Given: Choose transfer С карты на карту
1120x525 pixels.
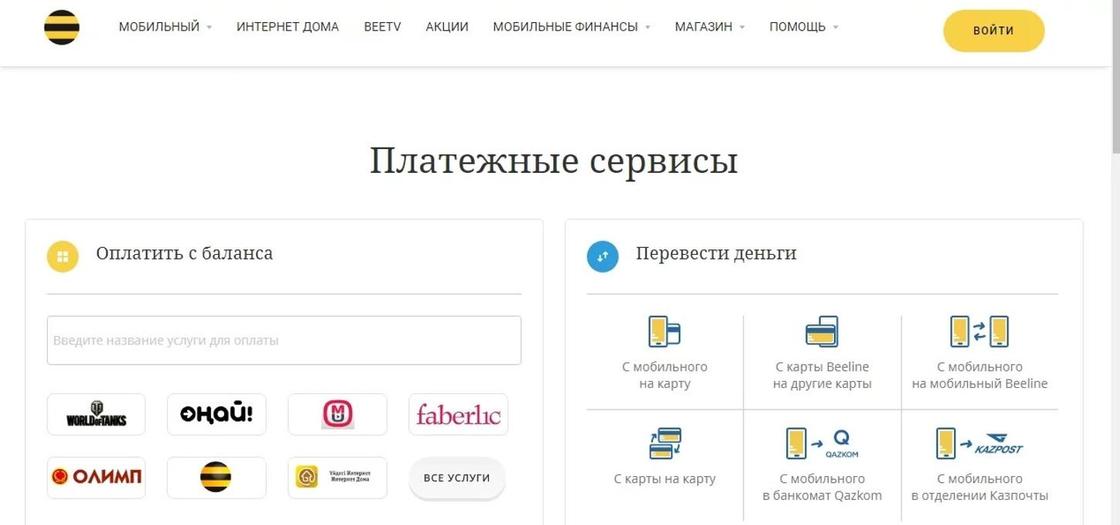Looking at the screenshot, I should pyautogui.click(x=665, y=457).
